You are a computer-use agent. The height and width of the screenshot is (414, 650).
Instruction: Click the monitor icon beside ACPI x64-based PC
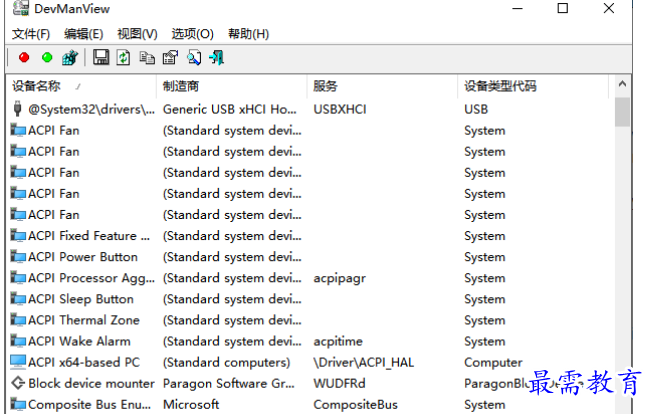[x=18, y=362]
